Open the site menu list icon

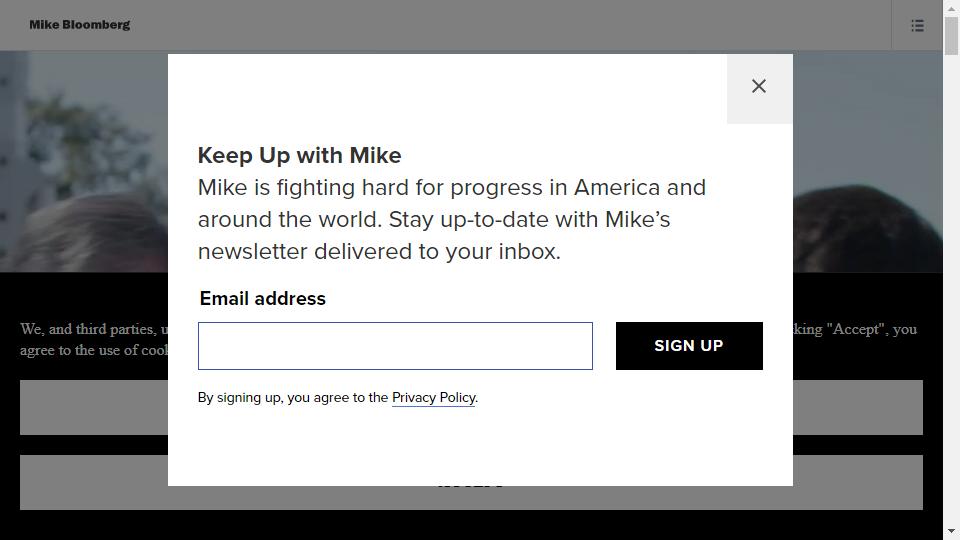click(x=917, y=25)
